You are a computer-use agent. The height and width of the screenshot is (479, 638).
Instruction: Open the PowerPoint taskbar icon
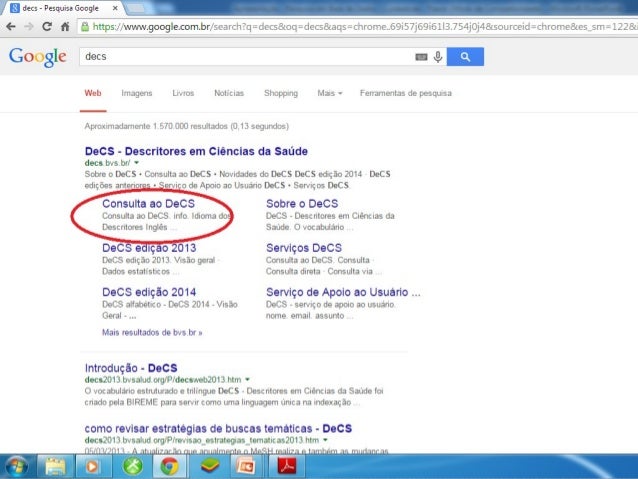coord(247,466)
